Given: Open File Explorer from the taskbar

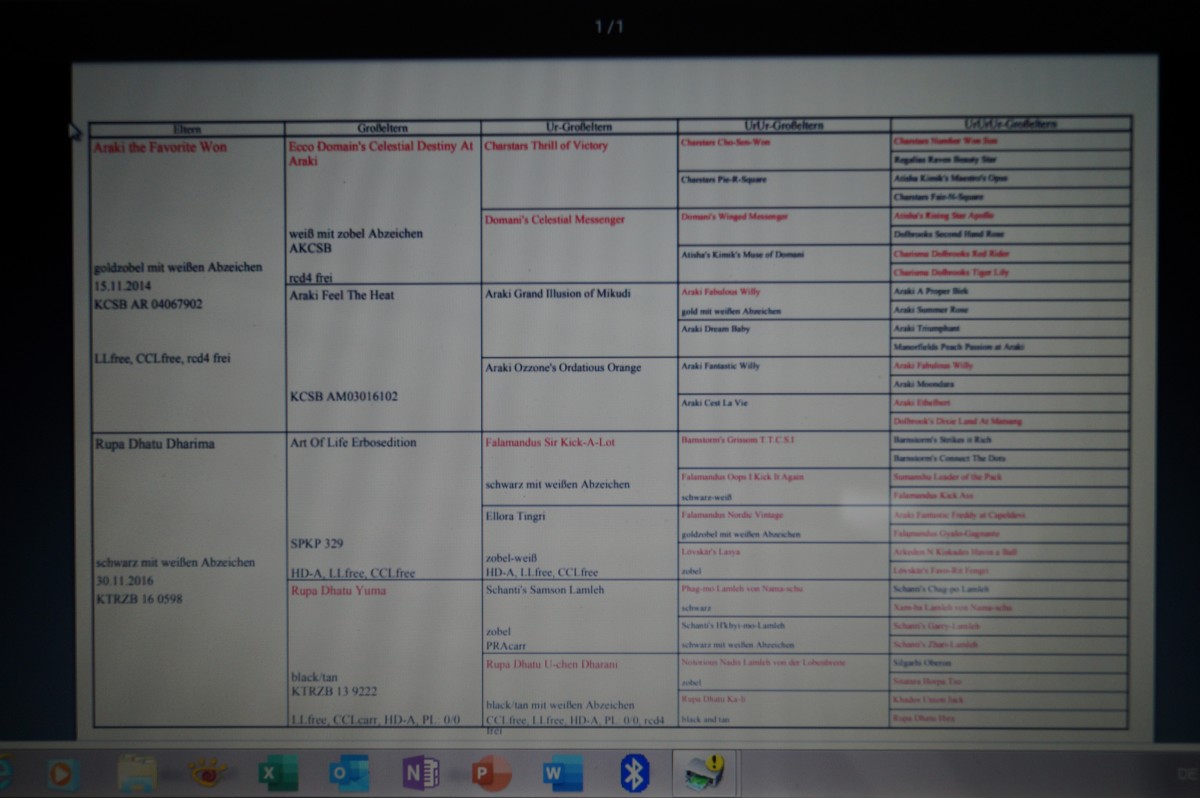Looking at the screenshot, I should coord(137,773).
